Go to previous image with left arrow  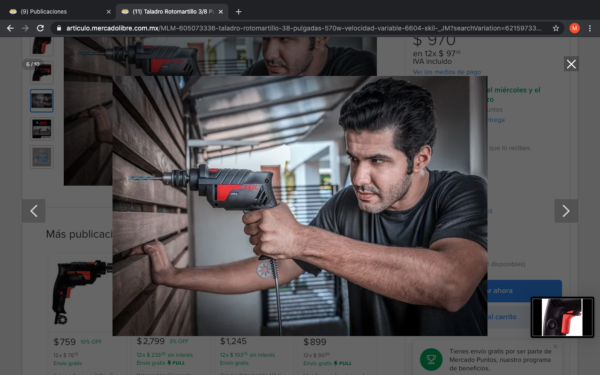(x=34, y=211)
